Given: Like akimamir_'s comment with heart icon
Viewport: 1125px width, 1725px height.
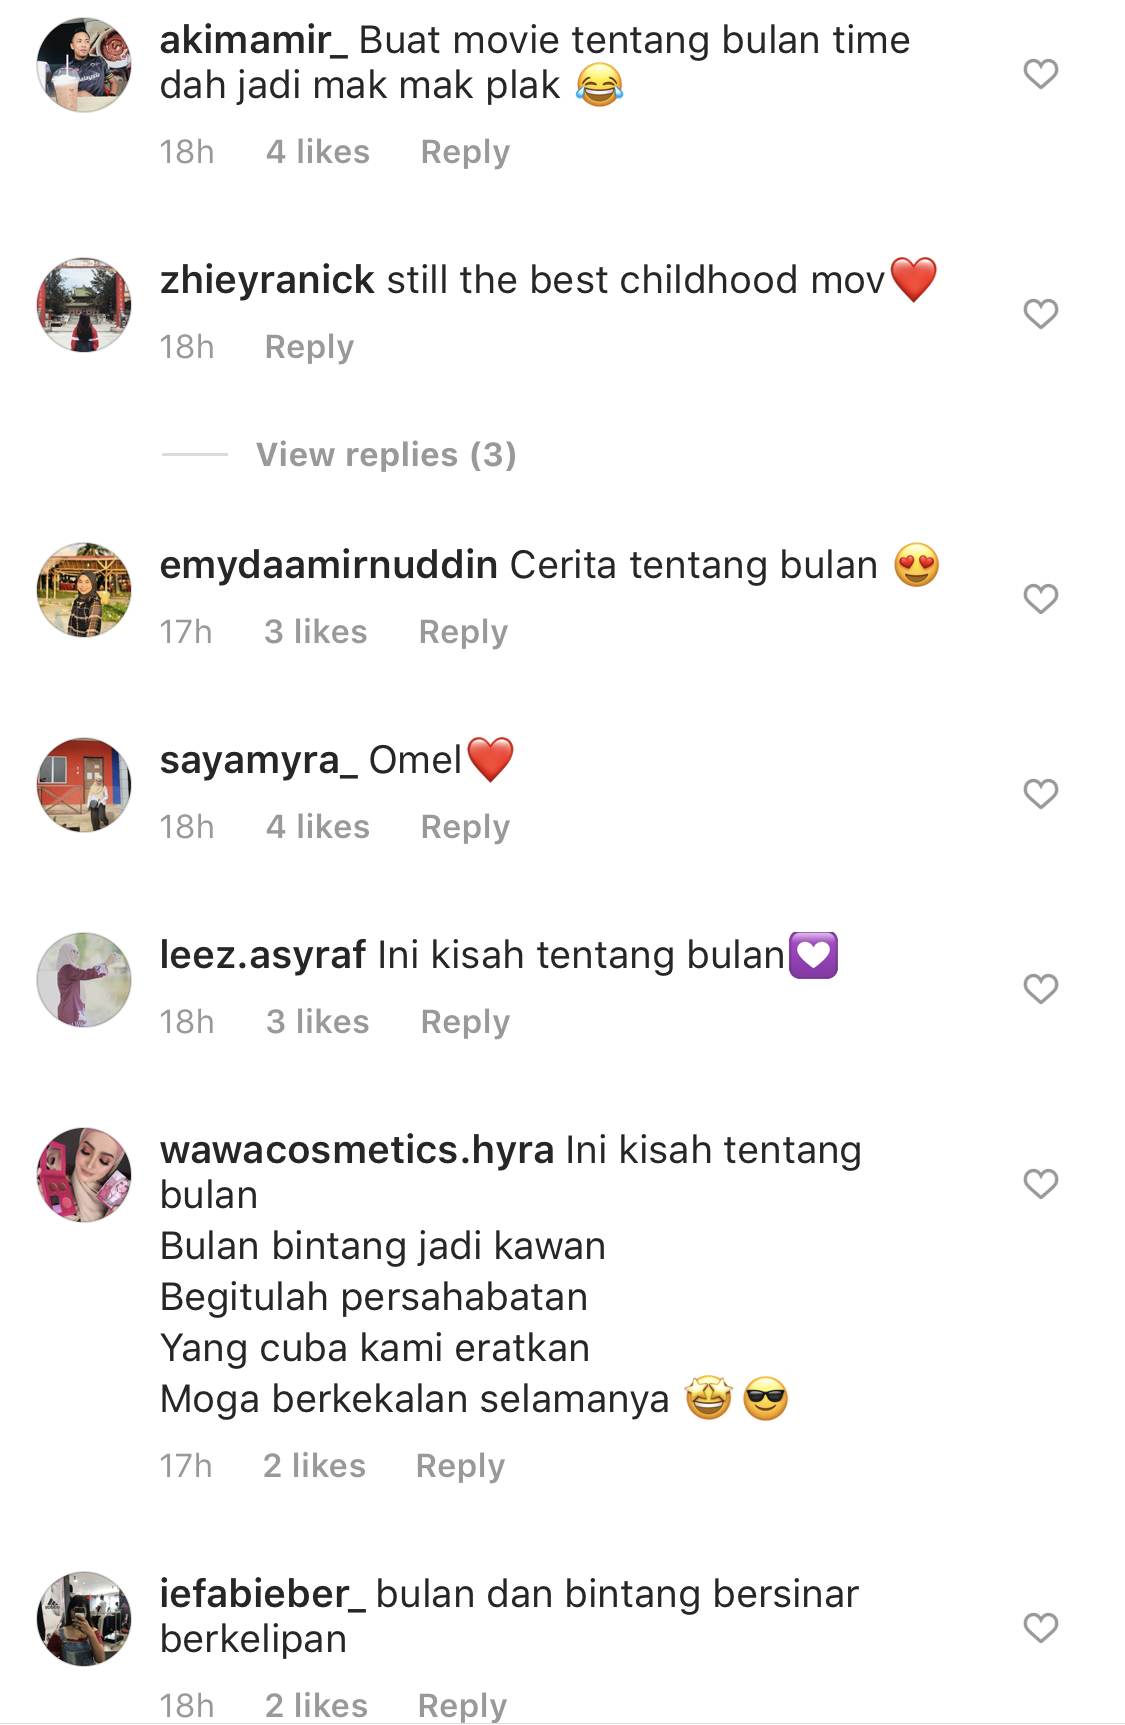Looking at the screenshot, I should pyautogui.click(x=1040, y=73).
